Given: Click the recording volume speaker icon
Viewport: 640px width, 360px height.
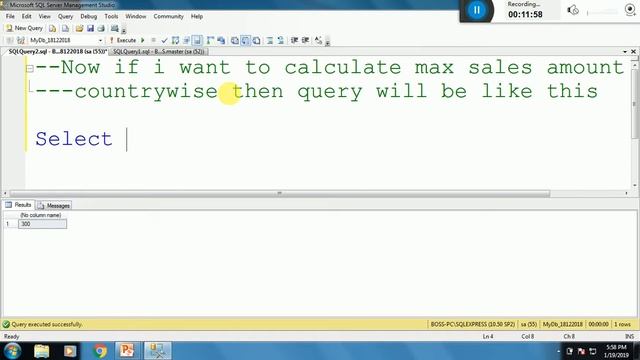Looking at the screenshot, I should point(573,10).
